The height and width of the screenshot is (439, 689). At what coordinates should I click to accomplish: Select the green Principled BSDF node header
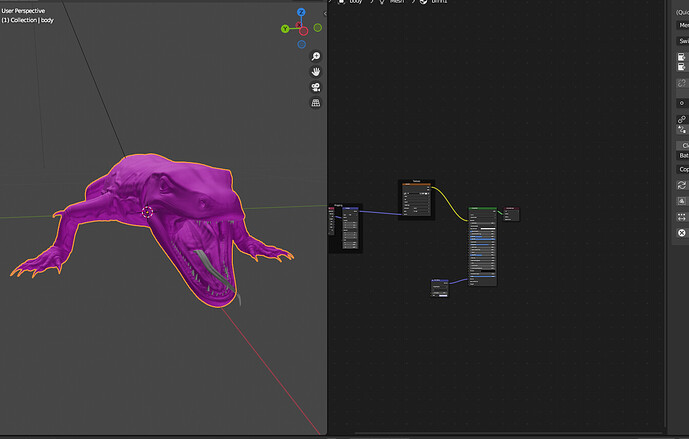coord(482,209)
